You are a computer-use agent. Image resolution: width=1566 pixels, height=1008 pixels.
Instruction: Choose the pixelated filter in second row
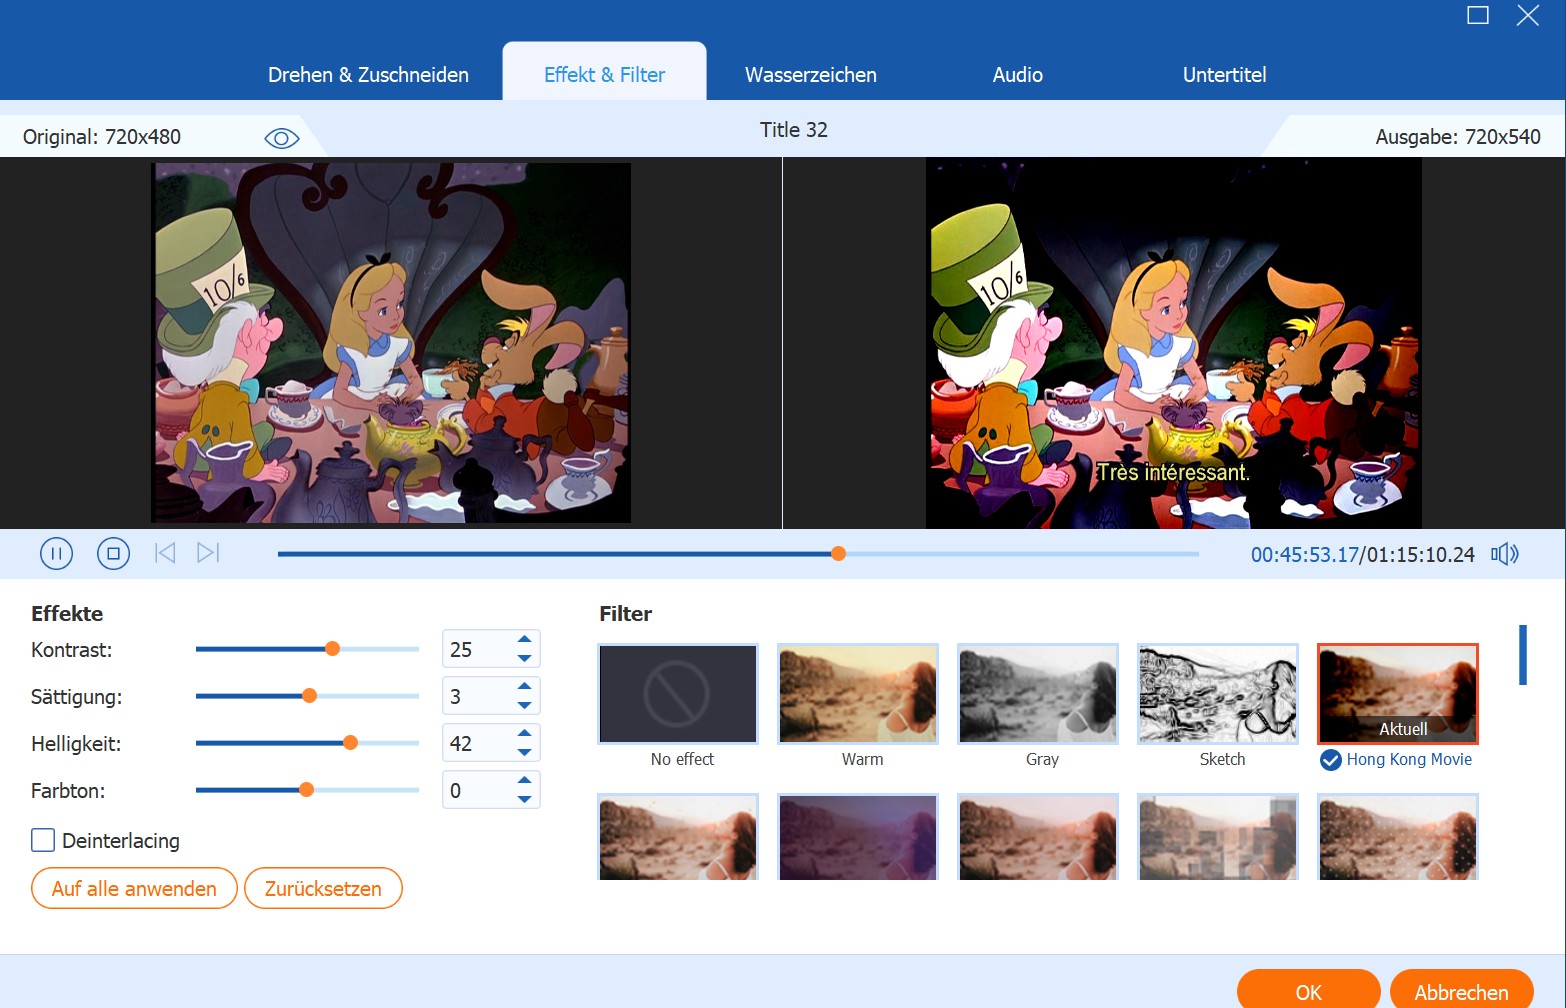coord(1218,837)
